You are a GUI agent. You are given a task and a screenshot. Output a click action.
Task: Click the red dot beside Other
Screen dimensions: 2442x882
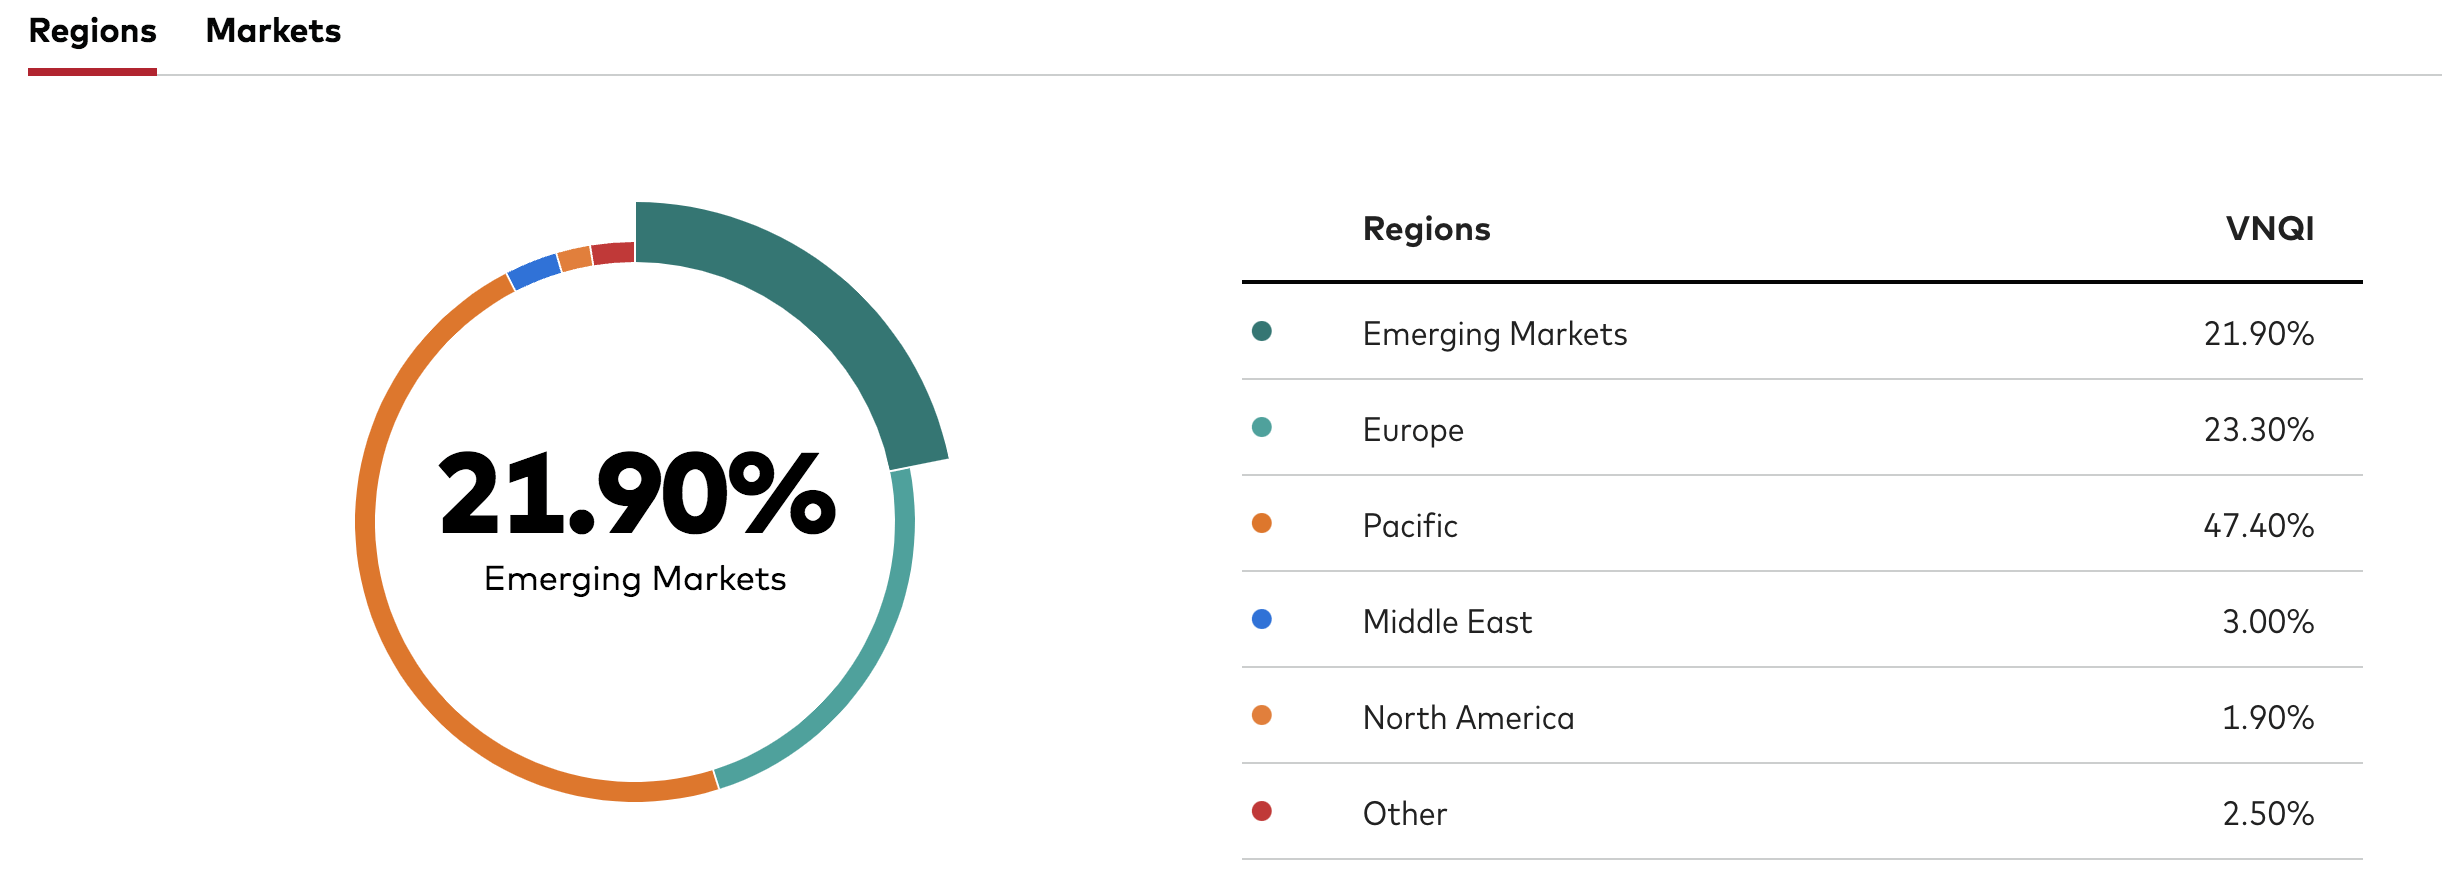point(1262,811)
